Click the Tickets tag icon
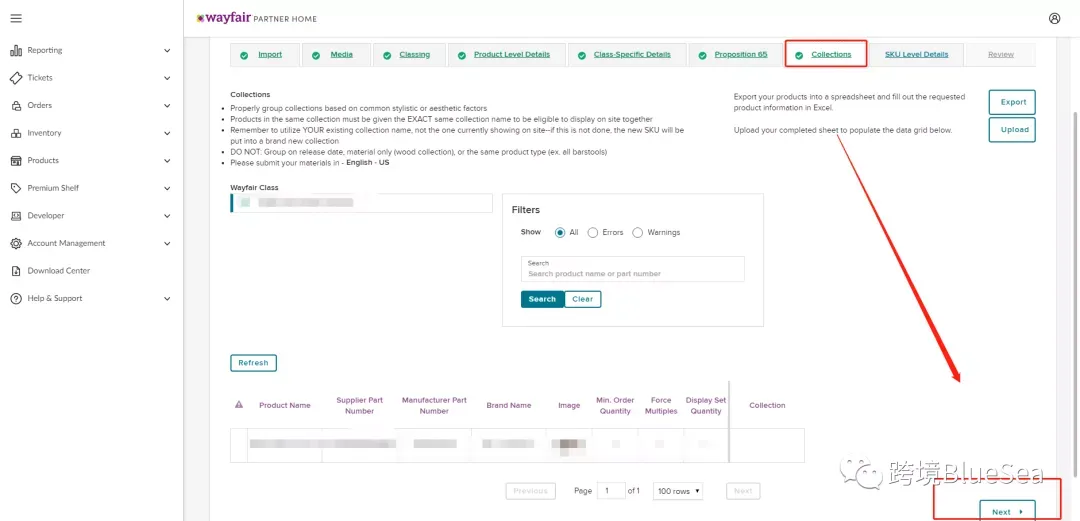The height and width of the screenshot is (521, 1080). click(16, 78)
